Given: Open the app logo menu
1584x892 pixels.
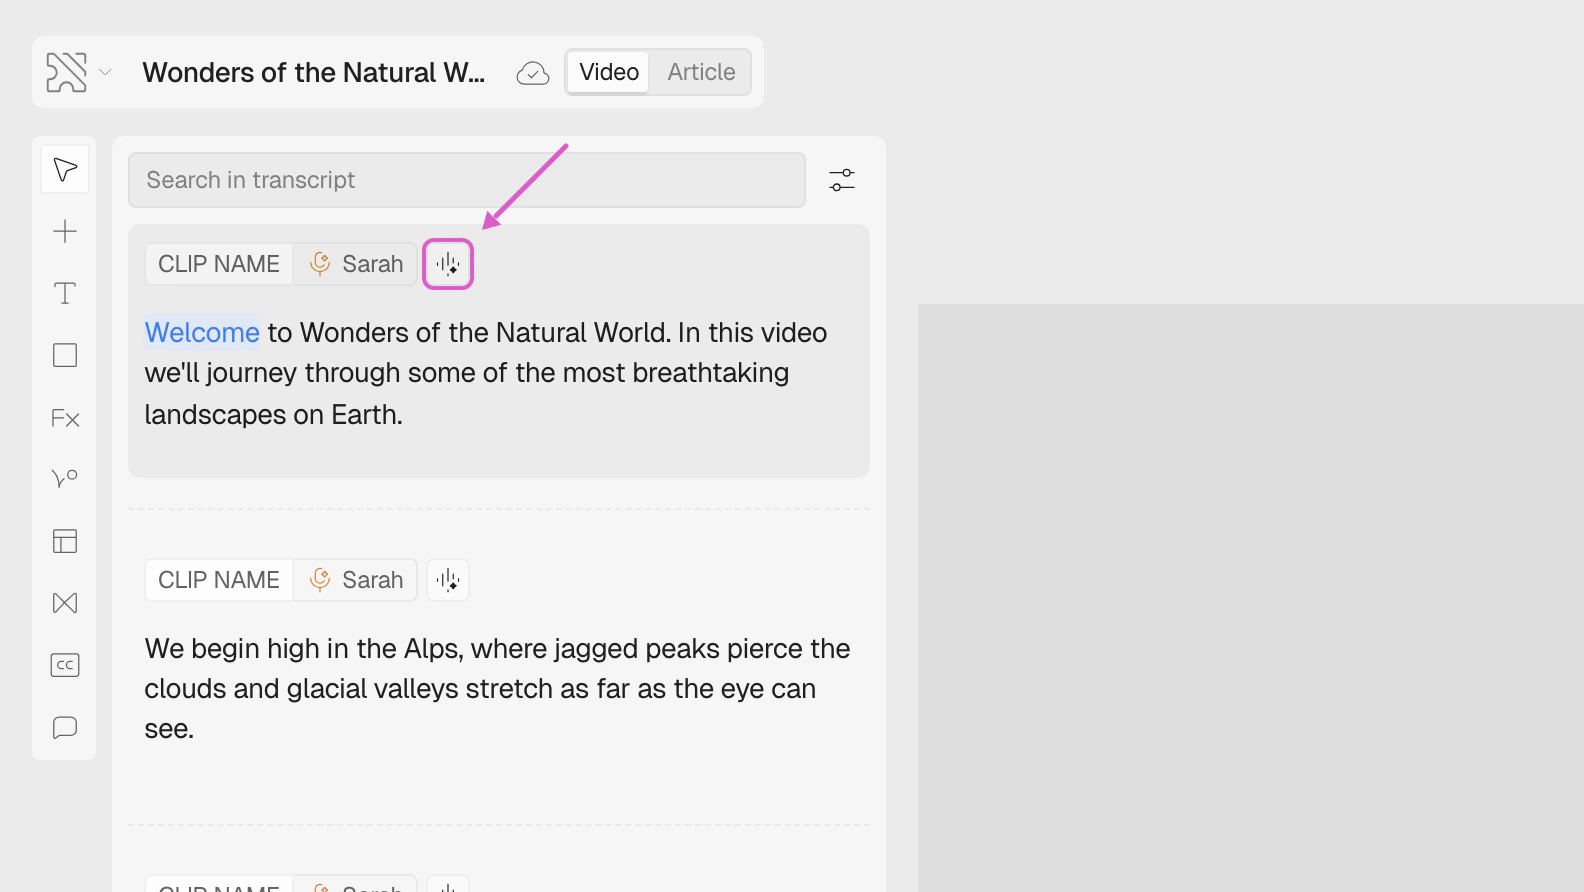Looking at the screenshot, I should (x=66, y=72).
